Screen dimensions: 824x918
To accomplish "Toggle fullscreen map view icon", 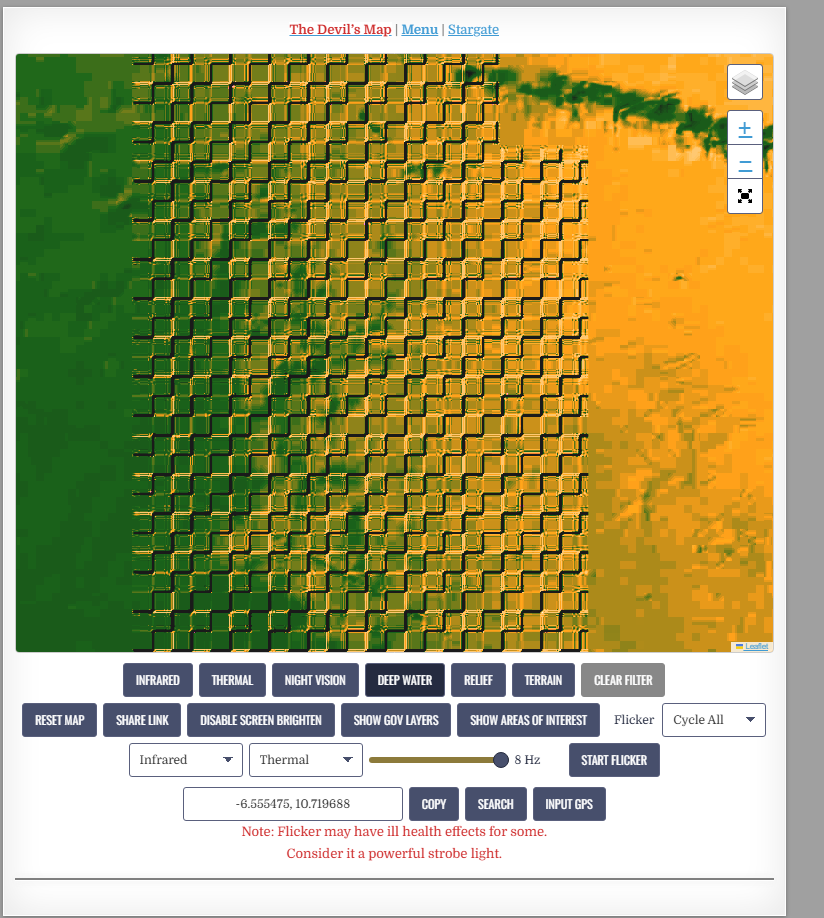I will (744, 196).
